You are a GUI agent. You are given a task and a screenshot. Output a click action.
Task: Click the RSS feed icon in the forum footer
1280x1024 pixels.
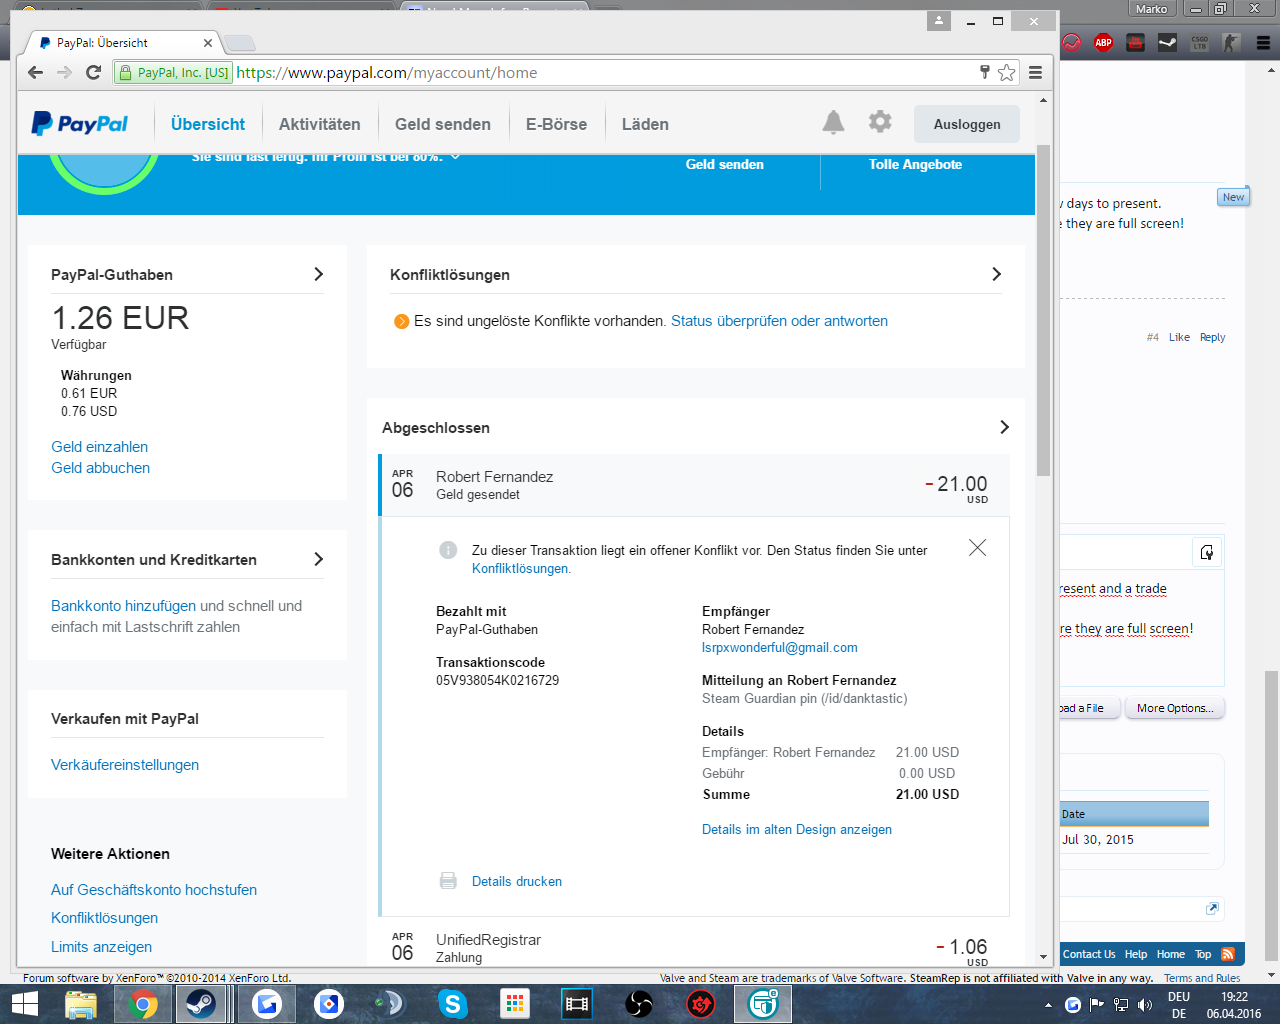coord(1228,954)
